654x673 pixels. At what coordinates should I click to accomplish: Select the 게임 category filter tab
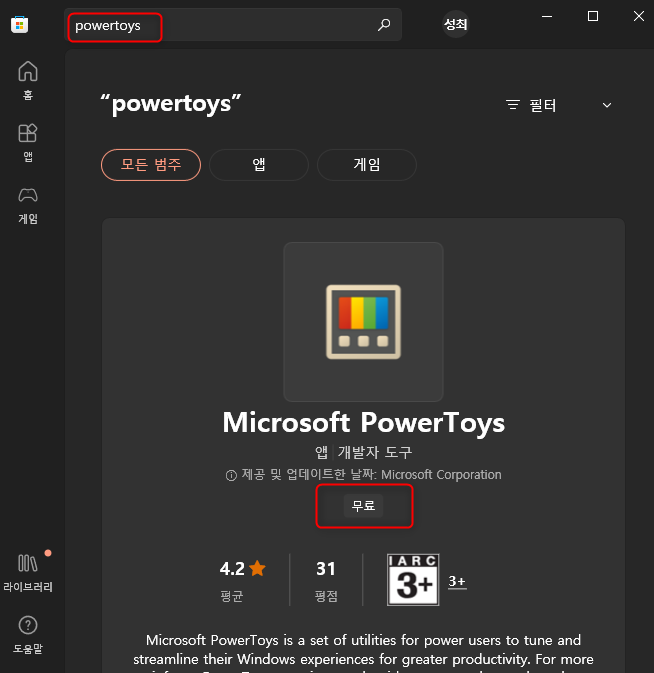point(367,165)
